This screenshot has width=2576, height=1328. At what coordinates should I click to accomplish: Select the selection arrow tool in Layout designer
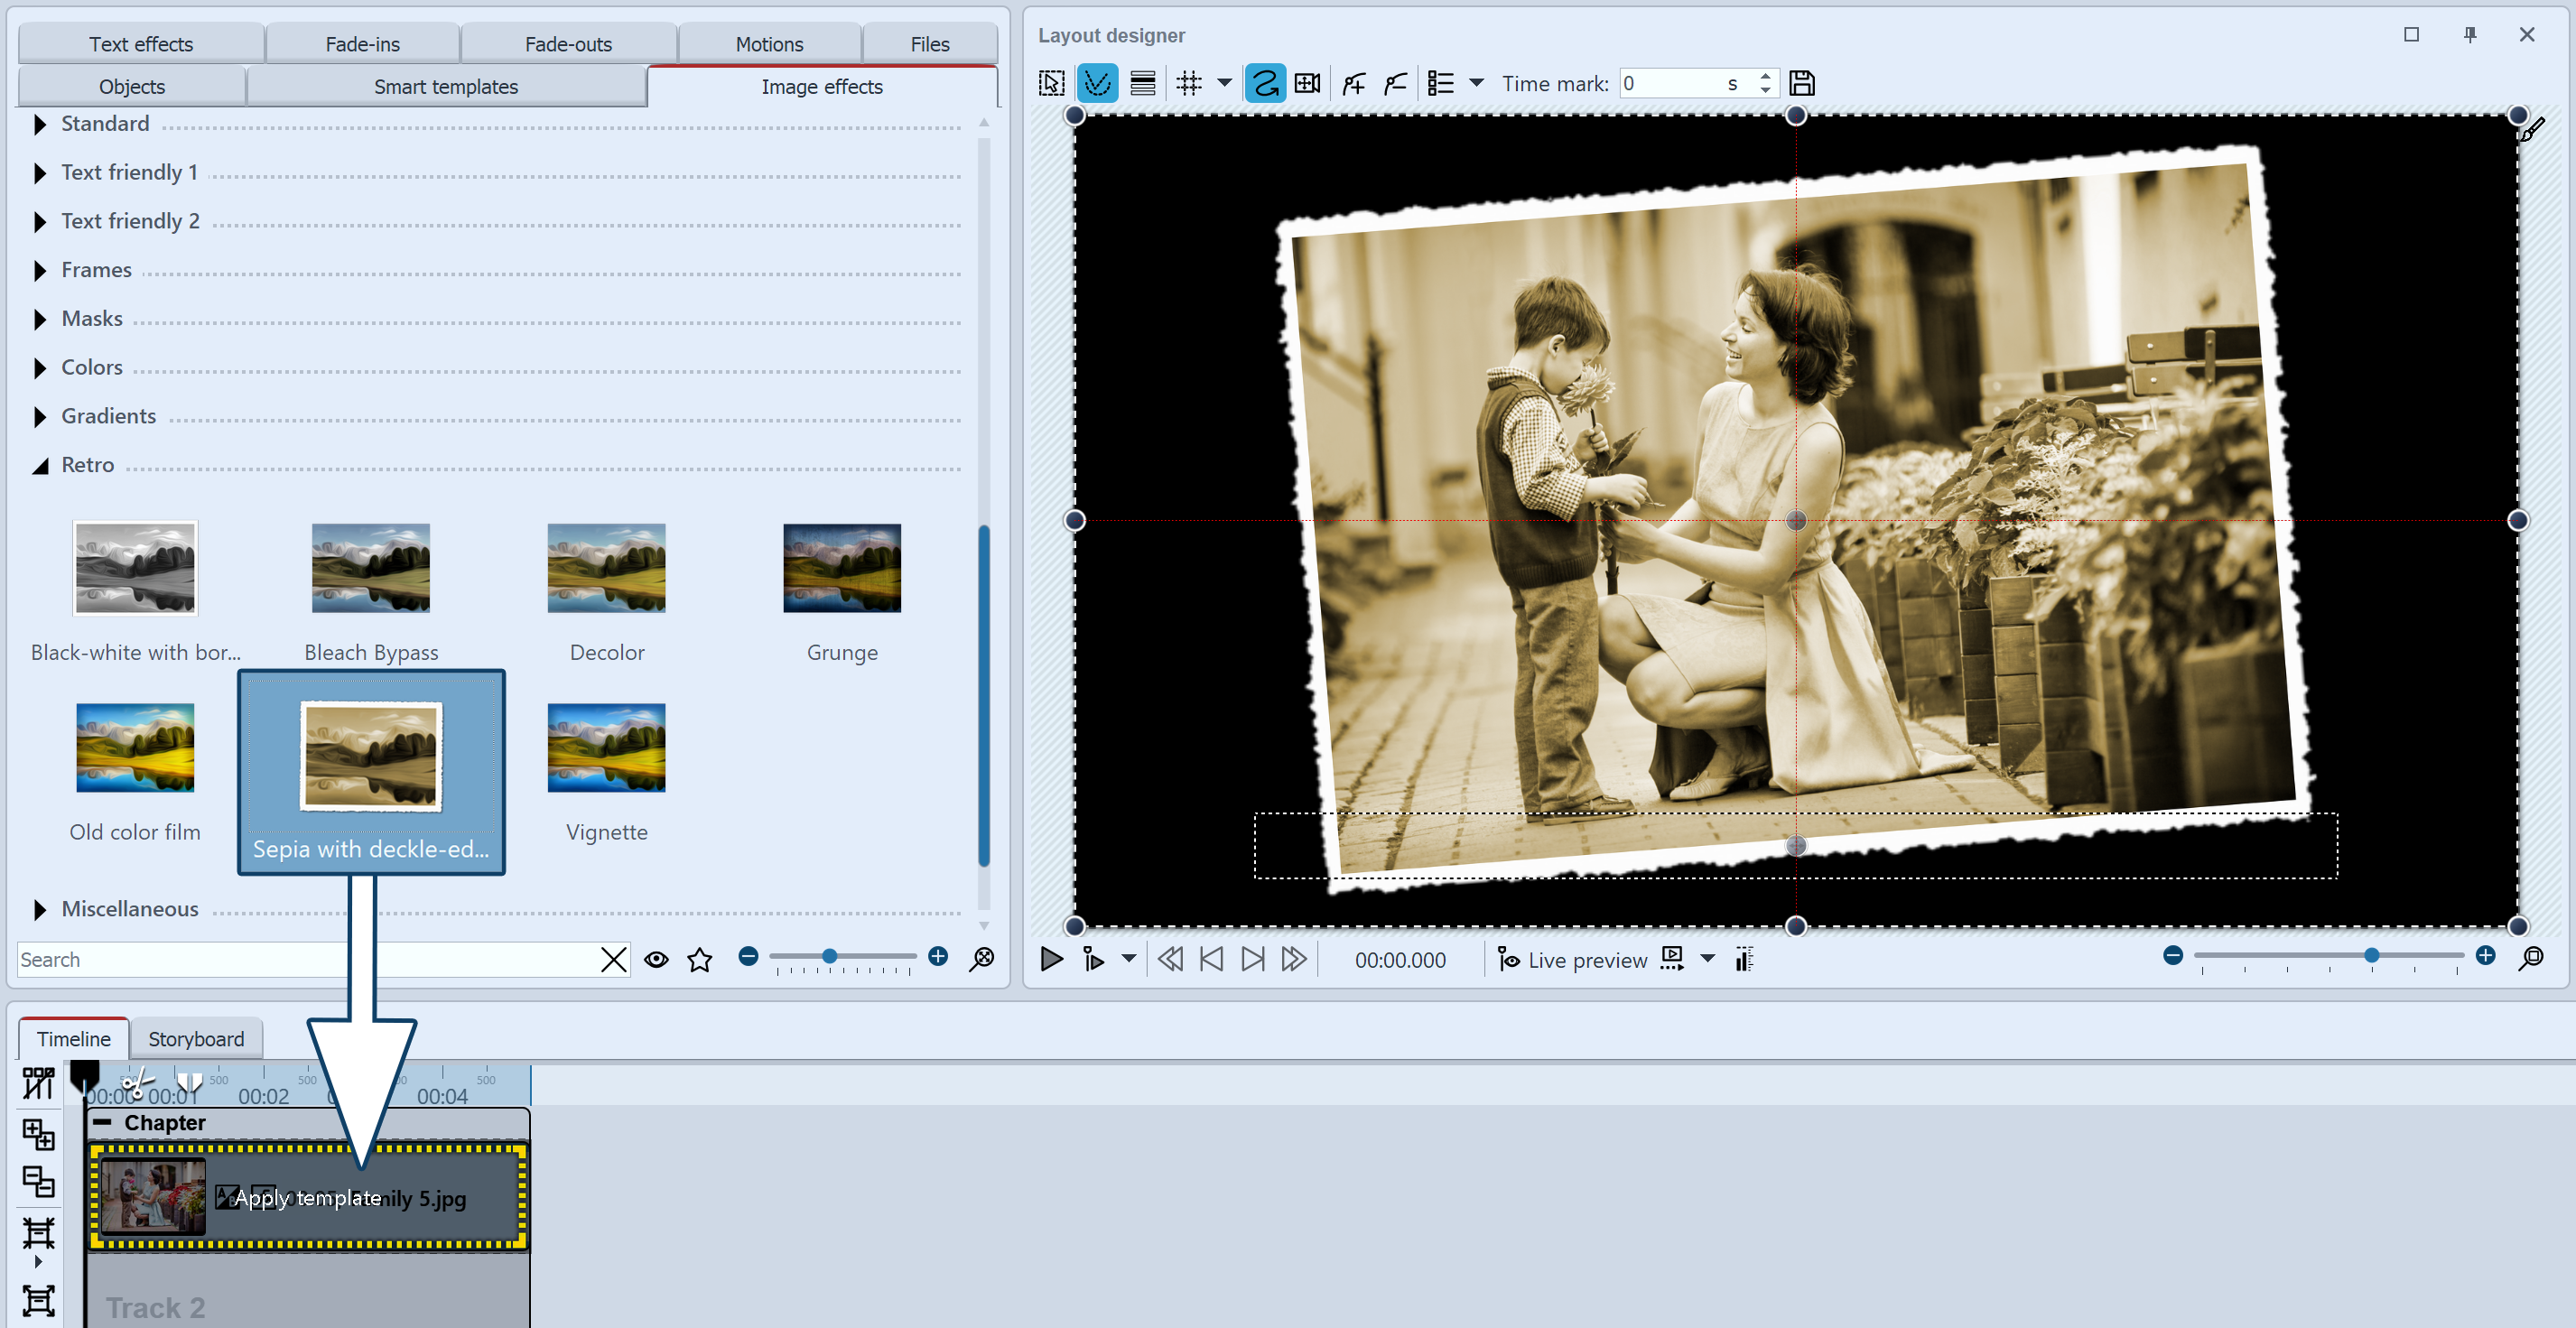click(1051, 83)
